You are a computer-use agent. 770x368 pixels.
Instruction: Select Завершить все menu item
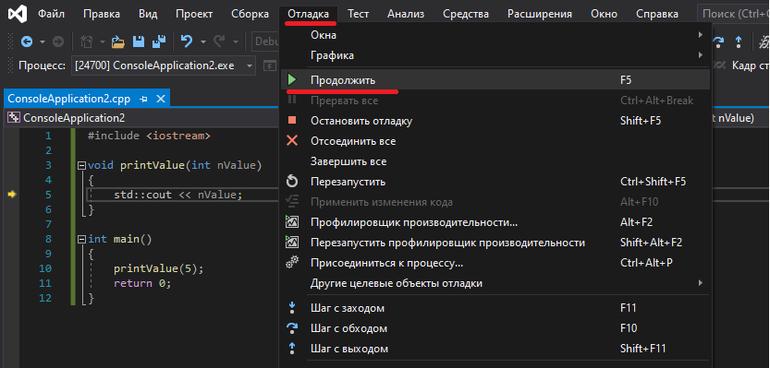click(495, 161)
